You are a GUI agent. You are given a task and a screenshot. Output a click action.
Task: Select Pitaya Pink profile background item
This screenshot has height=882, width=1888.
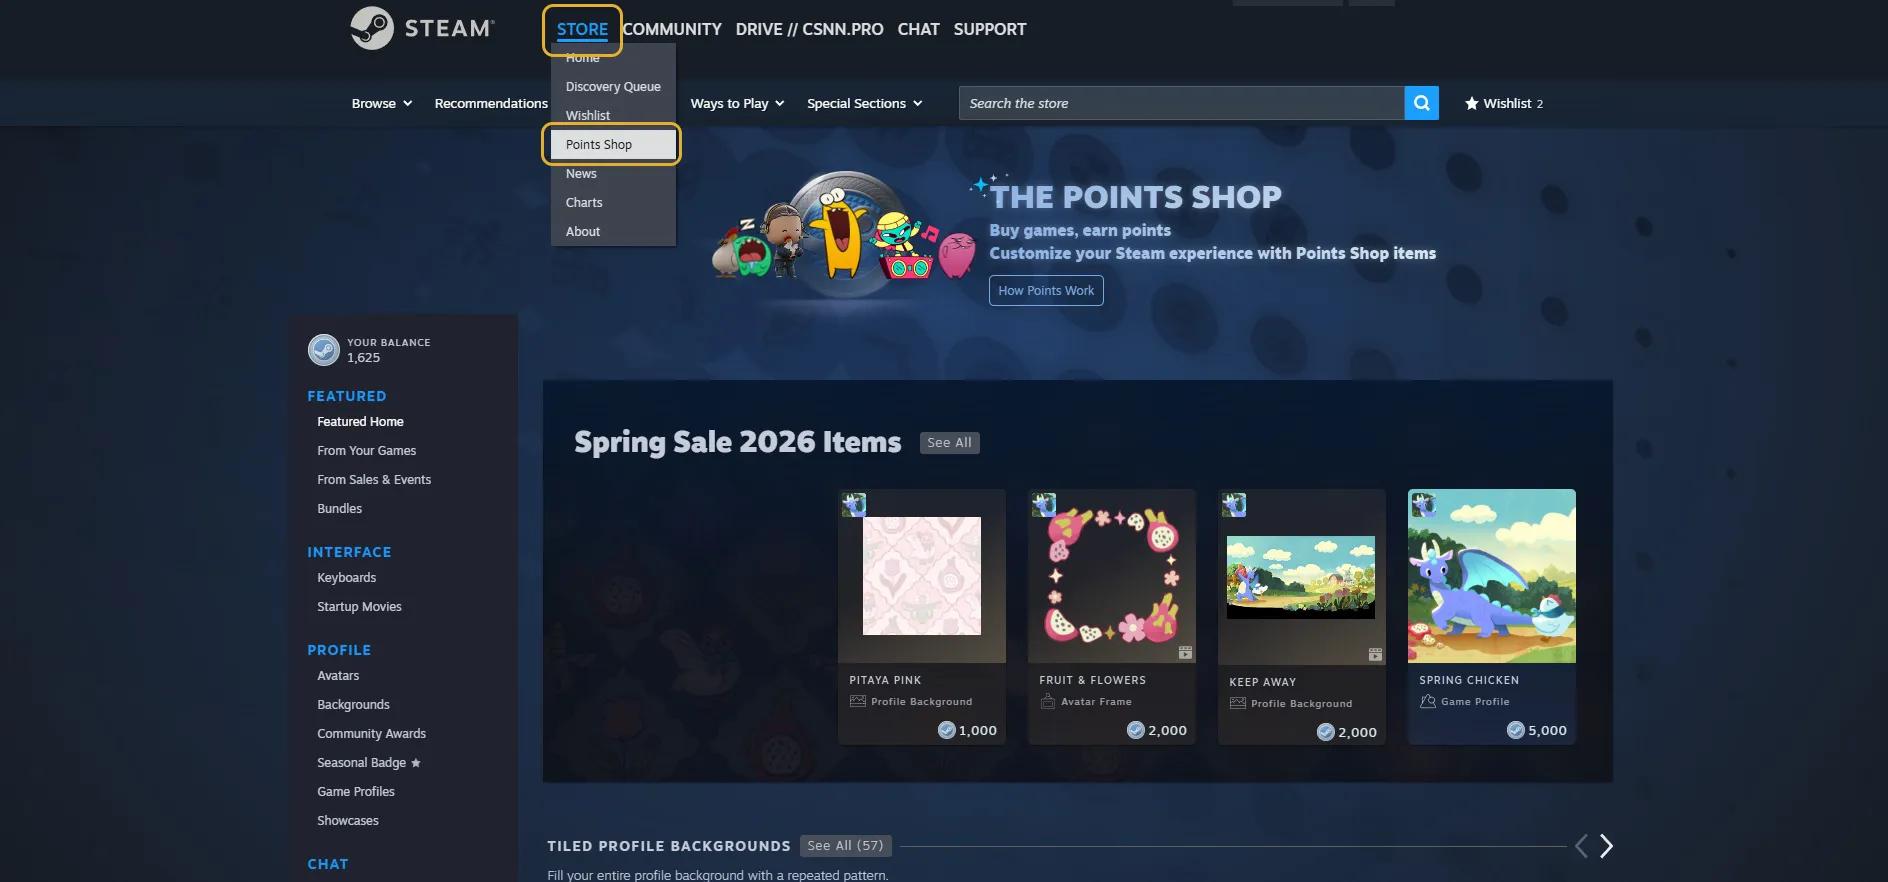(921, 616)
